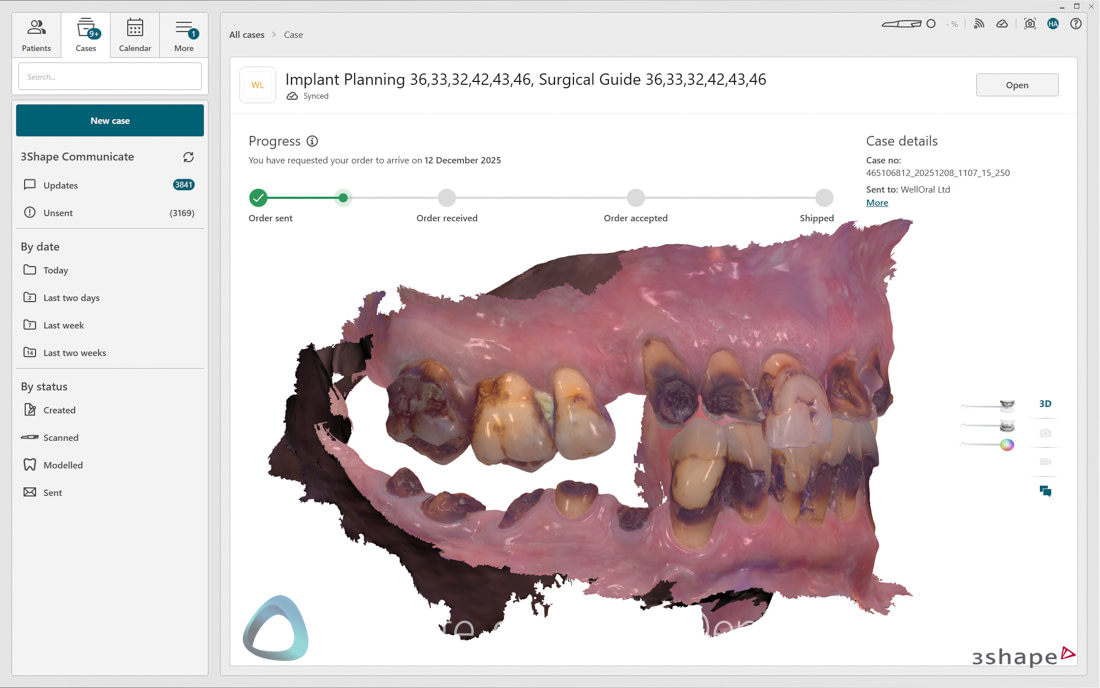Screen dimensions: 1100x688
Task: Open the Calendar view
Action: coord(135,33)
